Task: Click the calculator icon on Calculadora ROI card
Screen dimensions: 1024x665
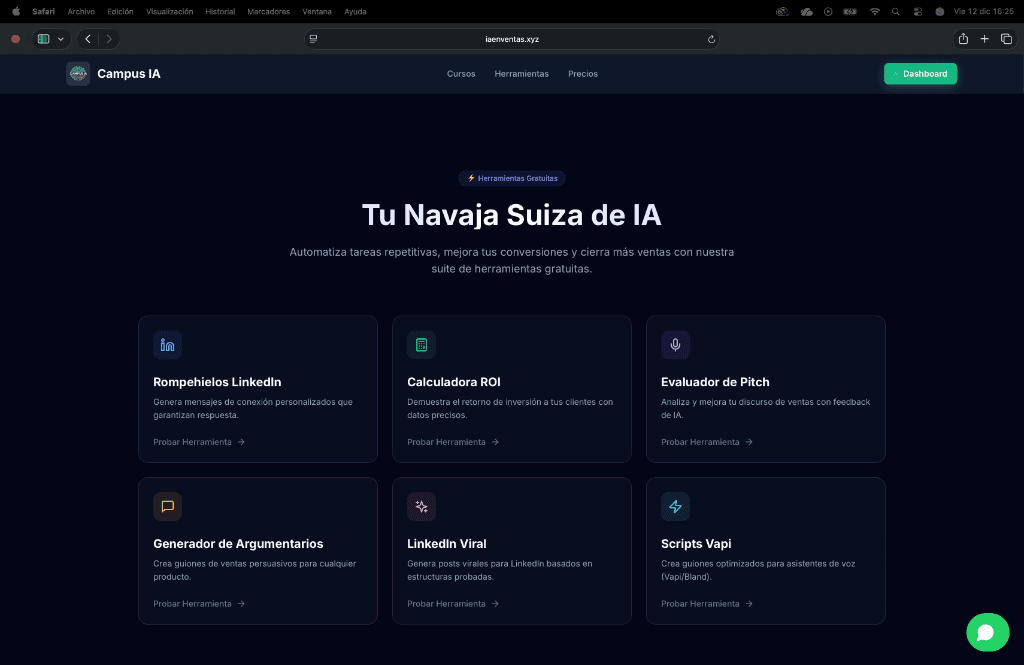Action: click(x=421, y=345)
